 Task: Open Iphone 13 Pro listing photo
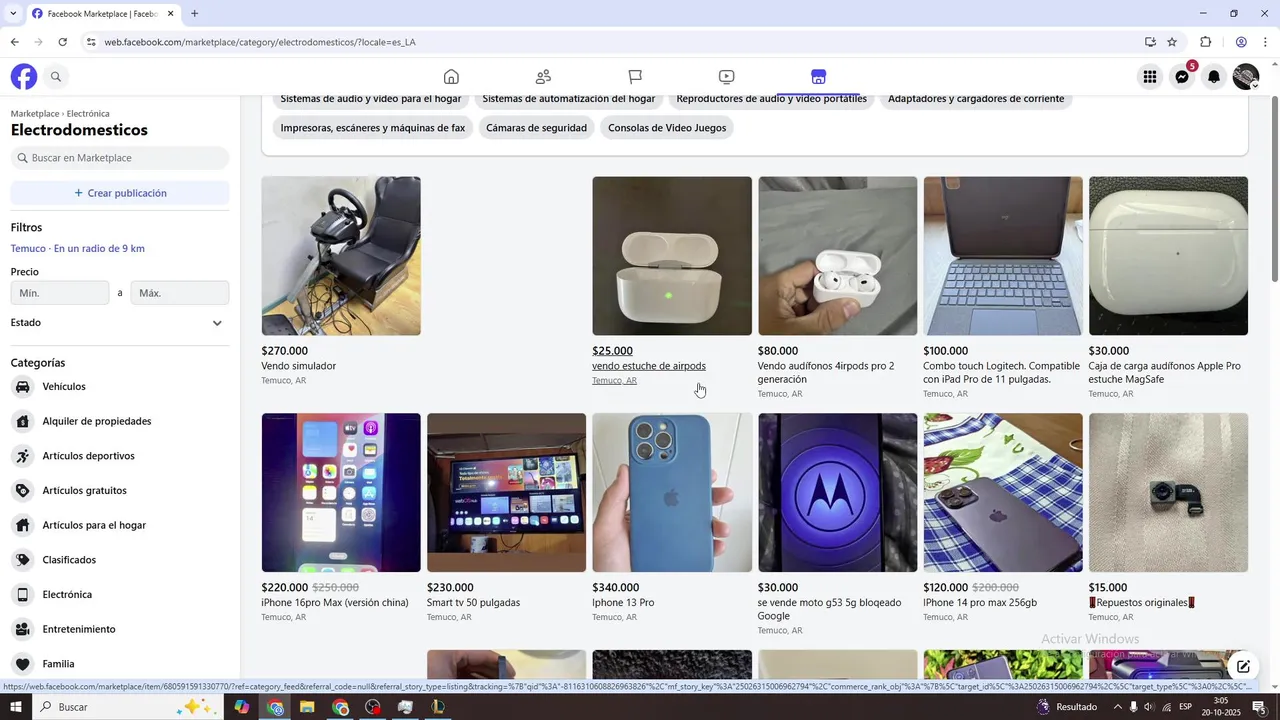(672, 493)
